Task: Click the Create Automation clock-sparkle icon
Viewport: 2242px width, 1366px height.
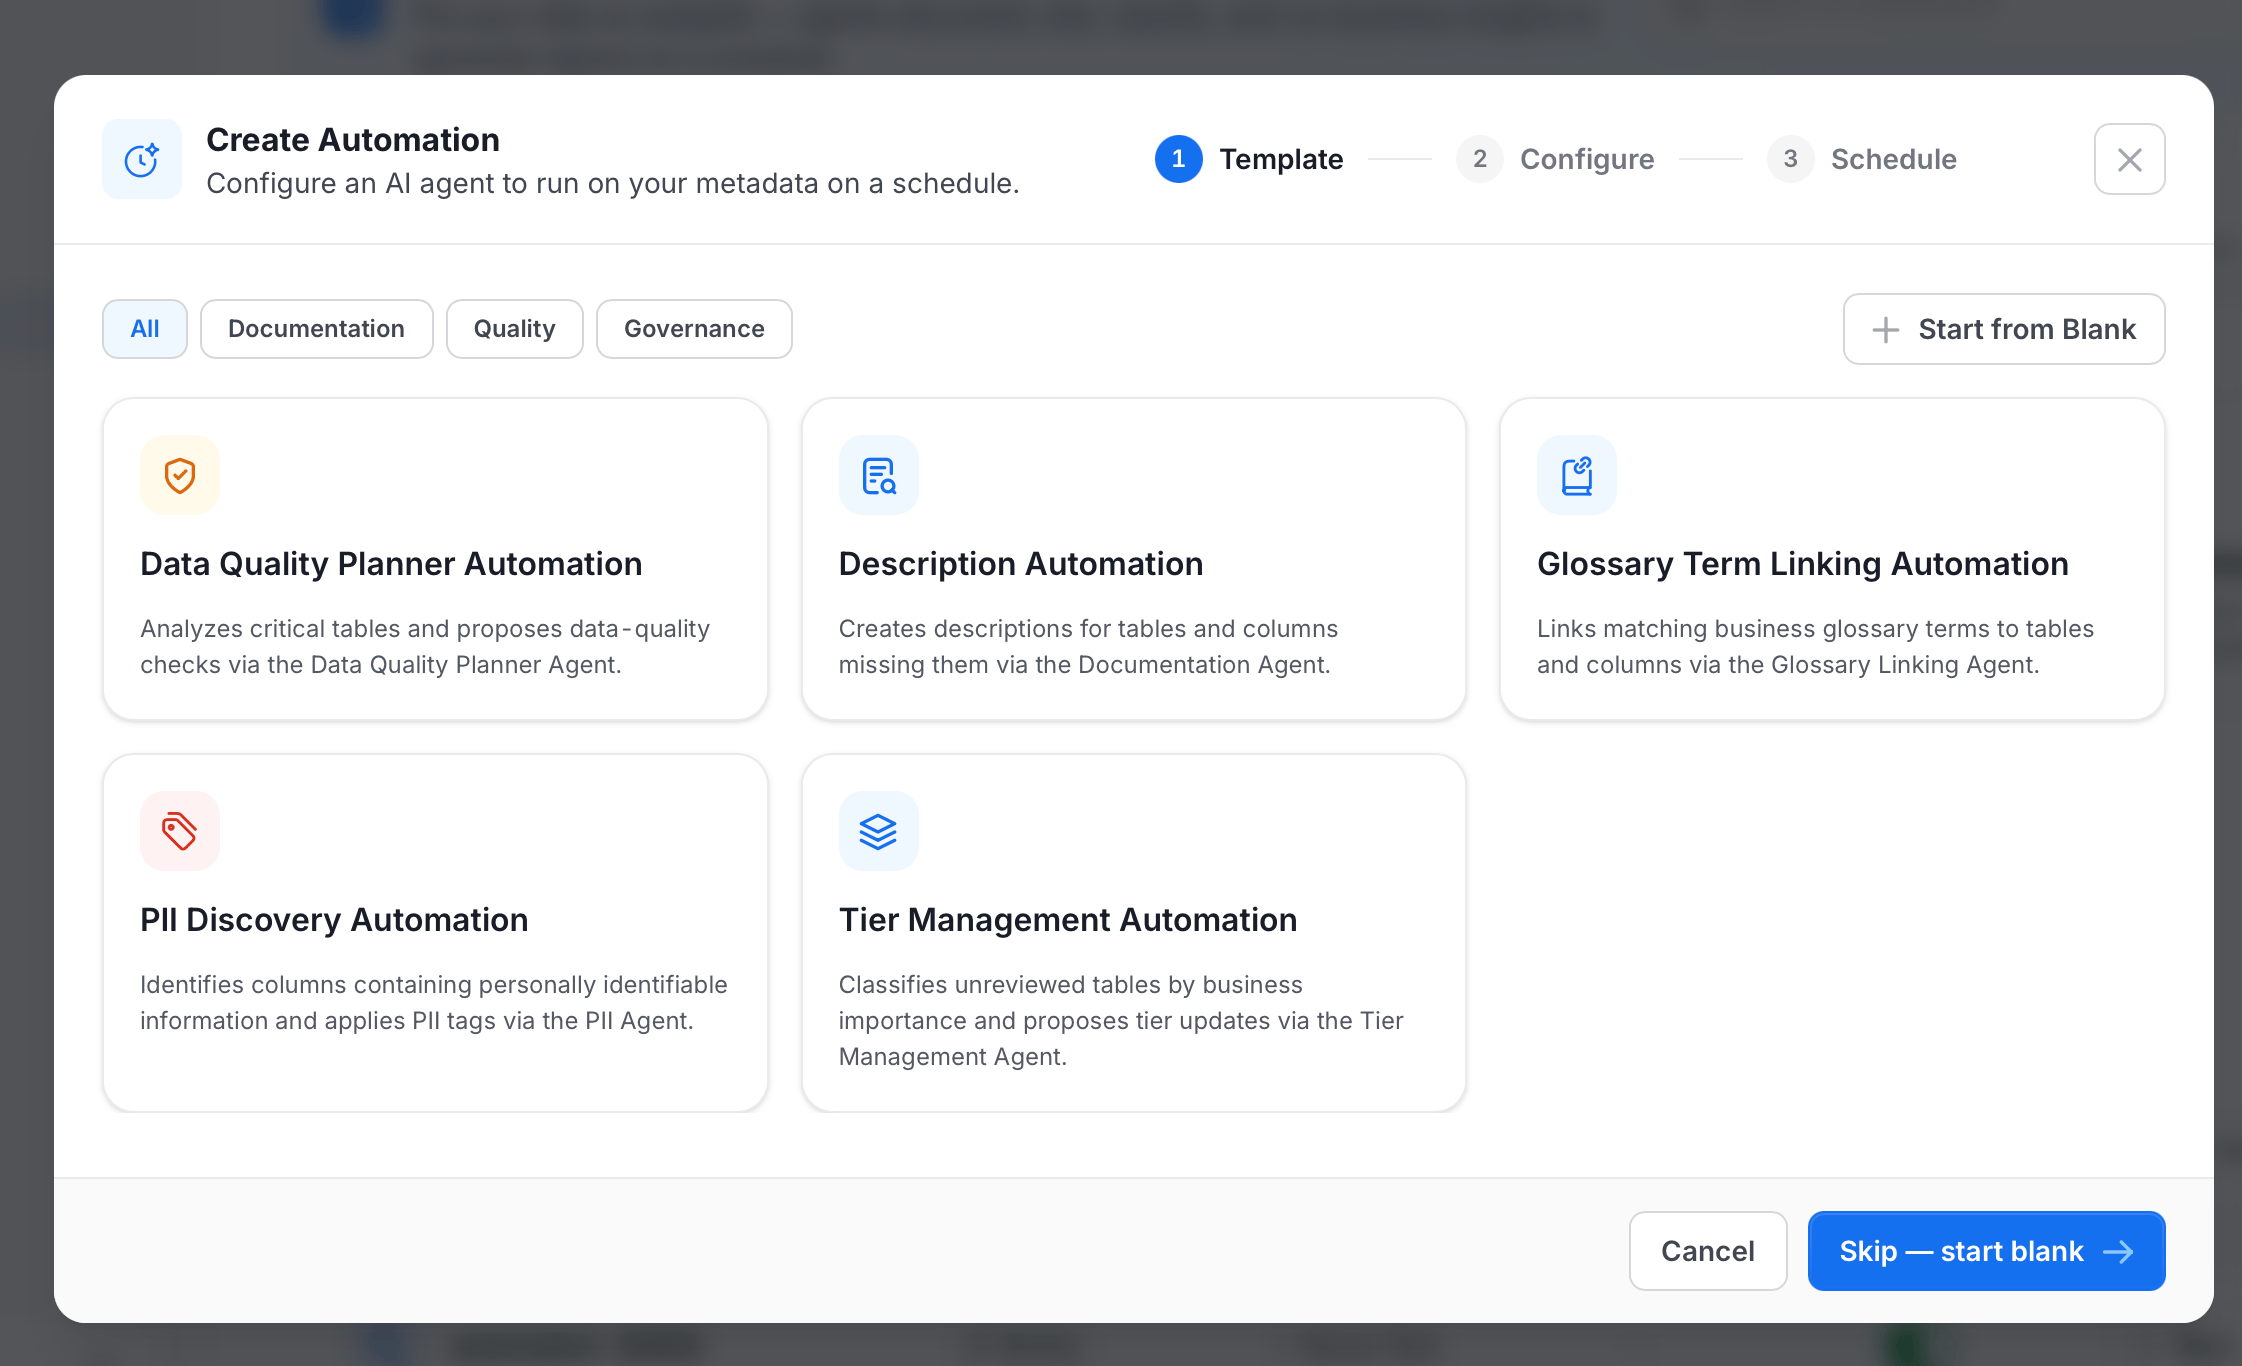Action: (x=142, y=159)
